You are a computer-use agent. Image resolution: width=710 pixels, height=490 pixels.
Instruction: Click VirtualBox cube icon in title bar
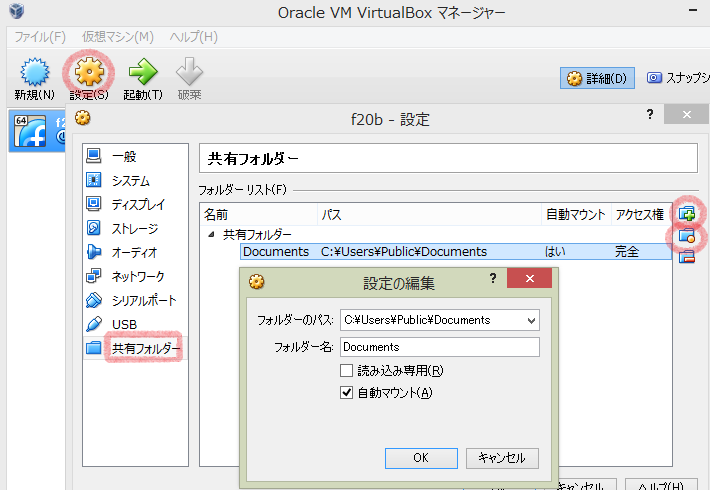coord(17,11)
